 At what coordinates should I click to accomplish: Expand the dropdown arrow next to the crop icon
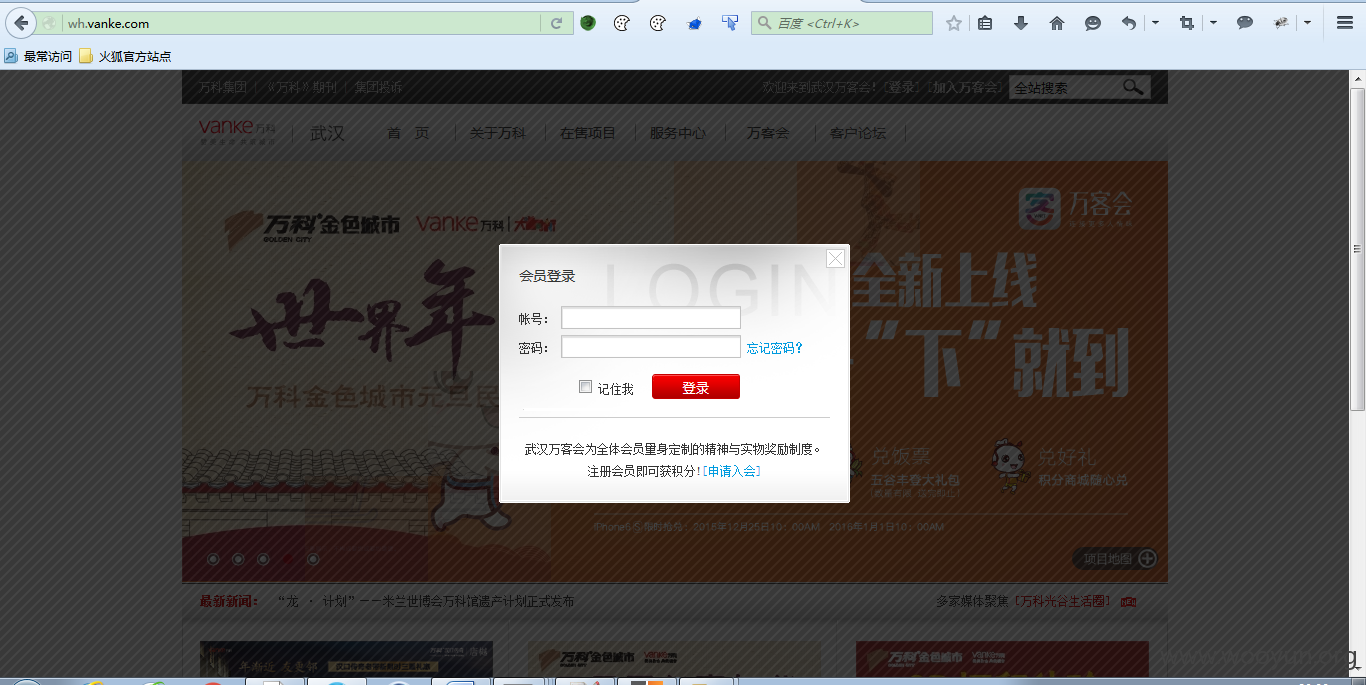coord(1213,23)
